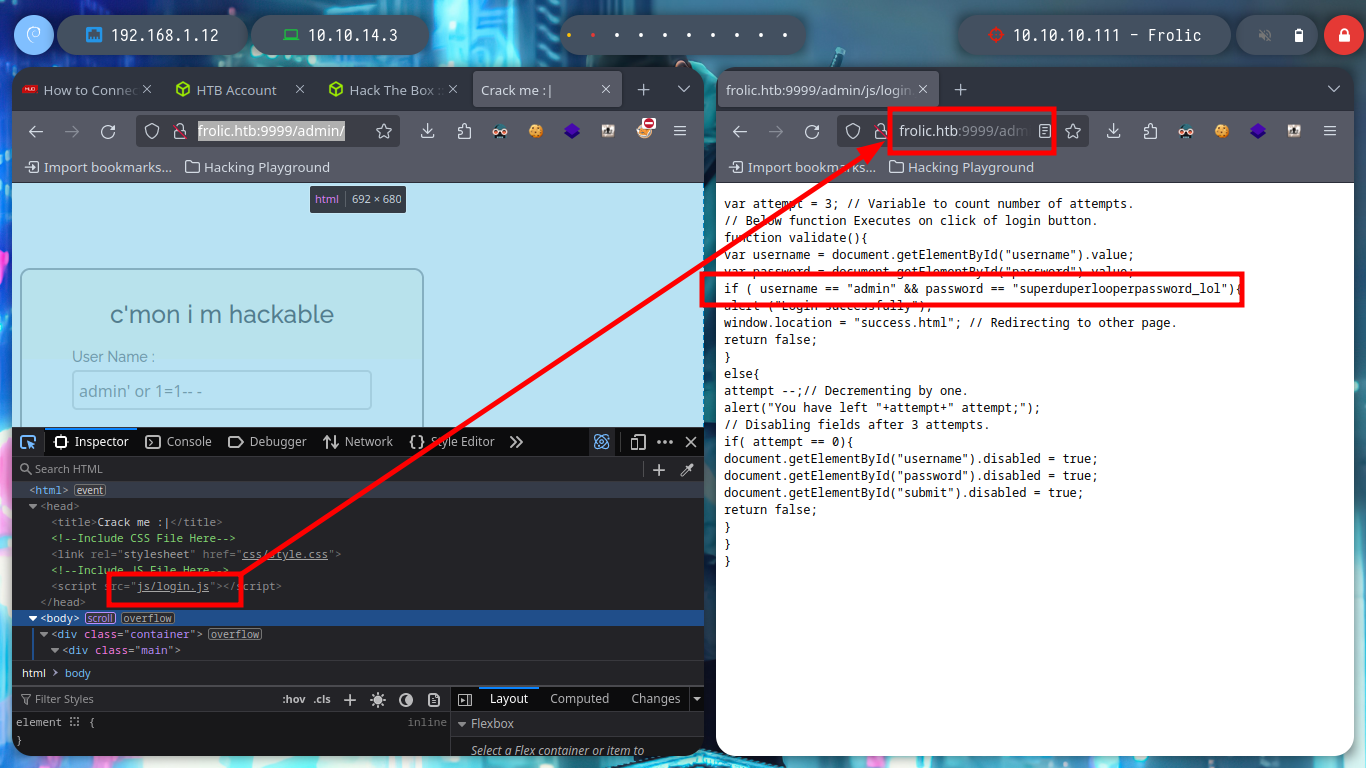The width and height of the screenshot is (1366, 768).
Task: List all tabs dropdown in left window
Action: click(x=684, y=90)
